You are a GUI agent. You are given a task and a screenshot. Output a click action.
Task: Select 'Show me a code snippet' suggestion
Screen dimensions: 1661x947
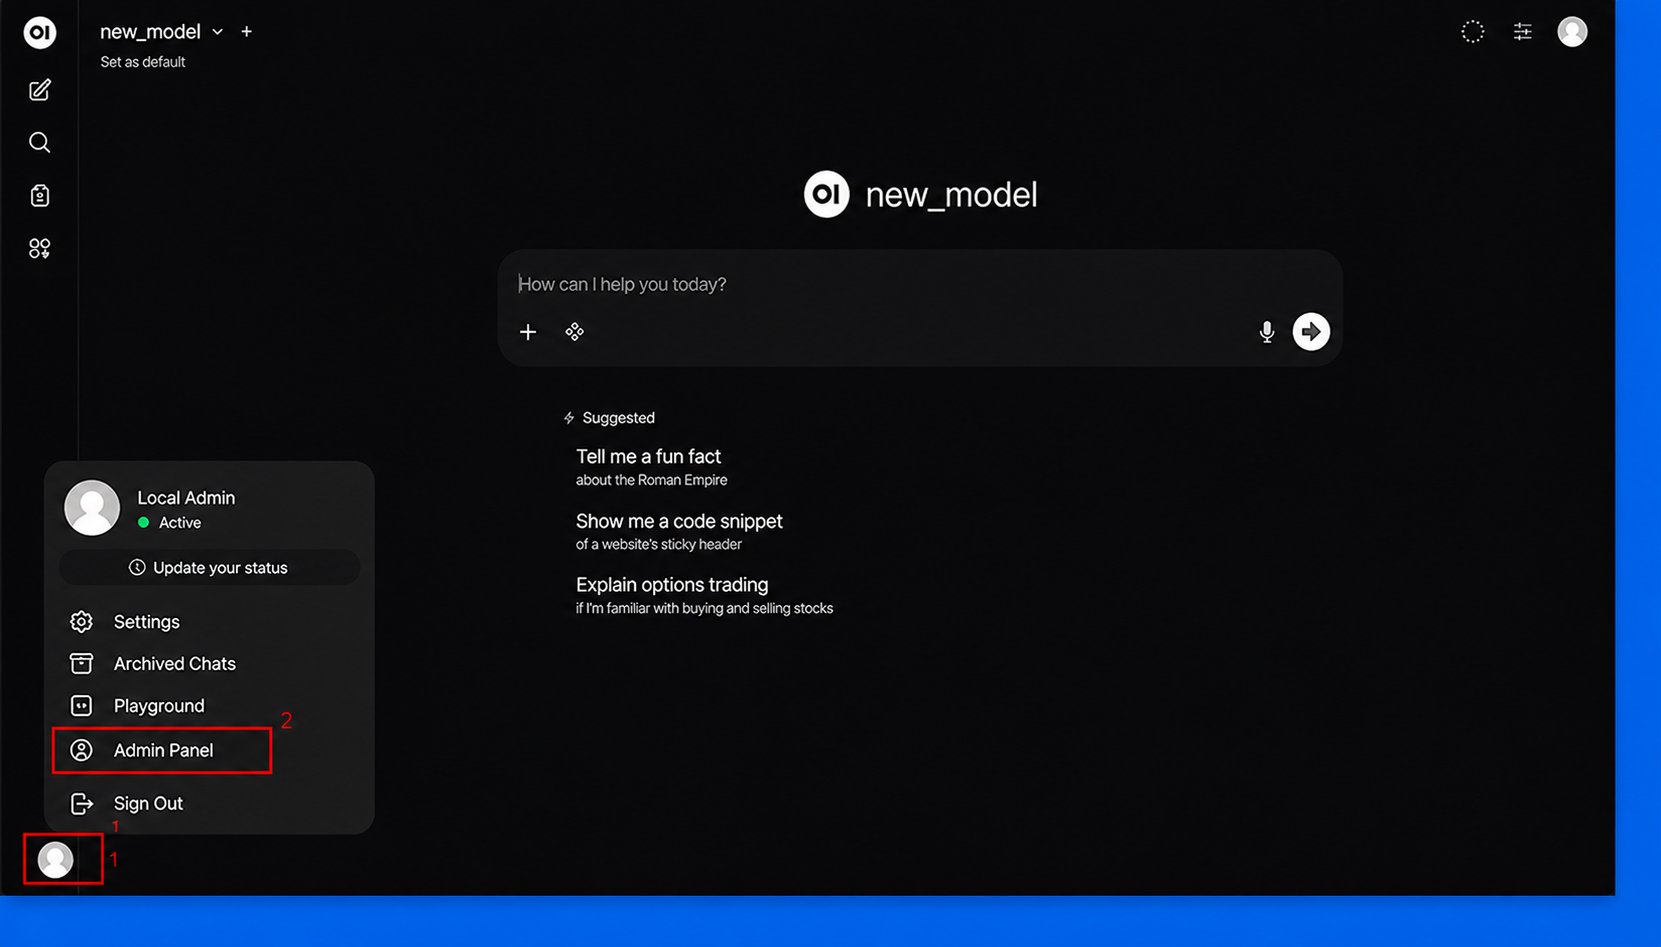tap(679, 531)
